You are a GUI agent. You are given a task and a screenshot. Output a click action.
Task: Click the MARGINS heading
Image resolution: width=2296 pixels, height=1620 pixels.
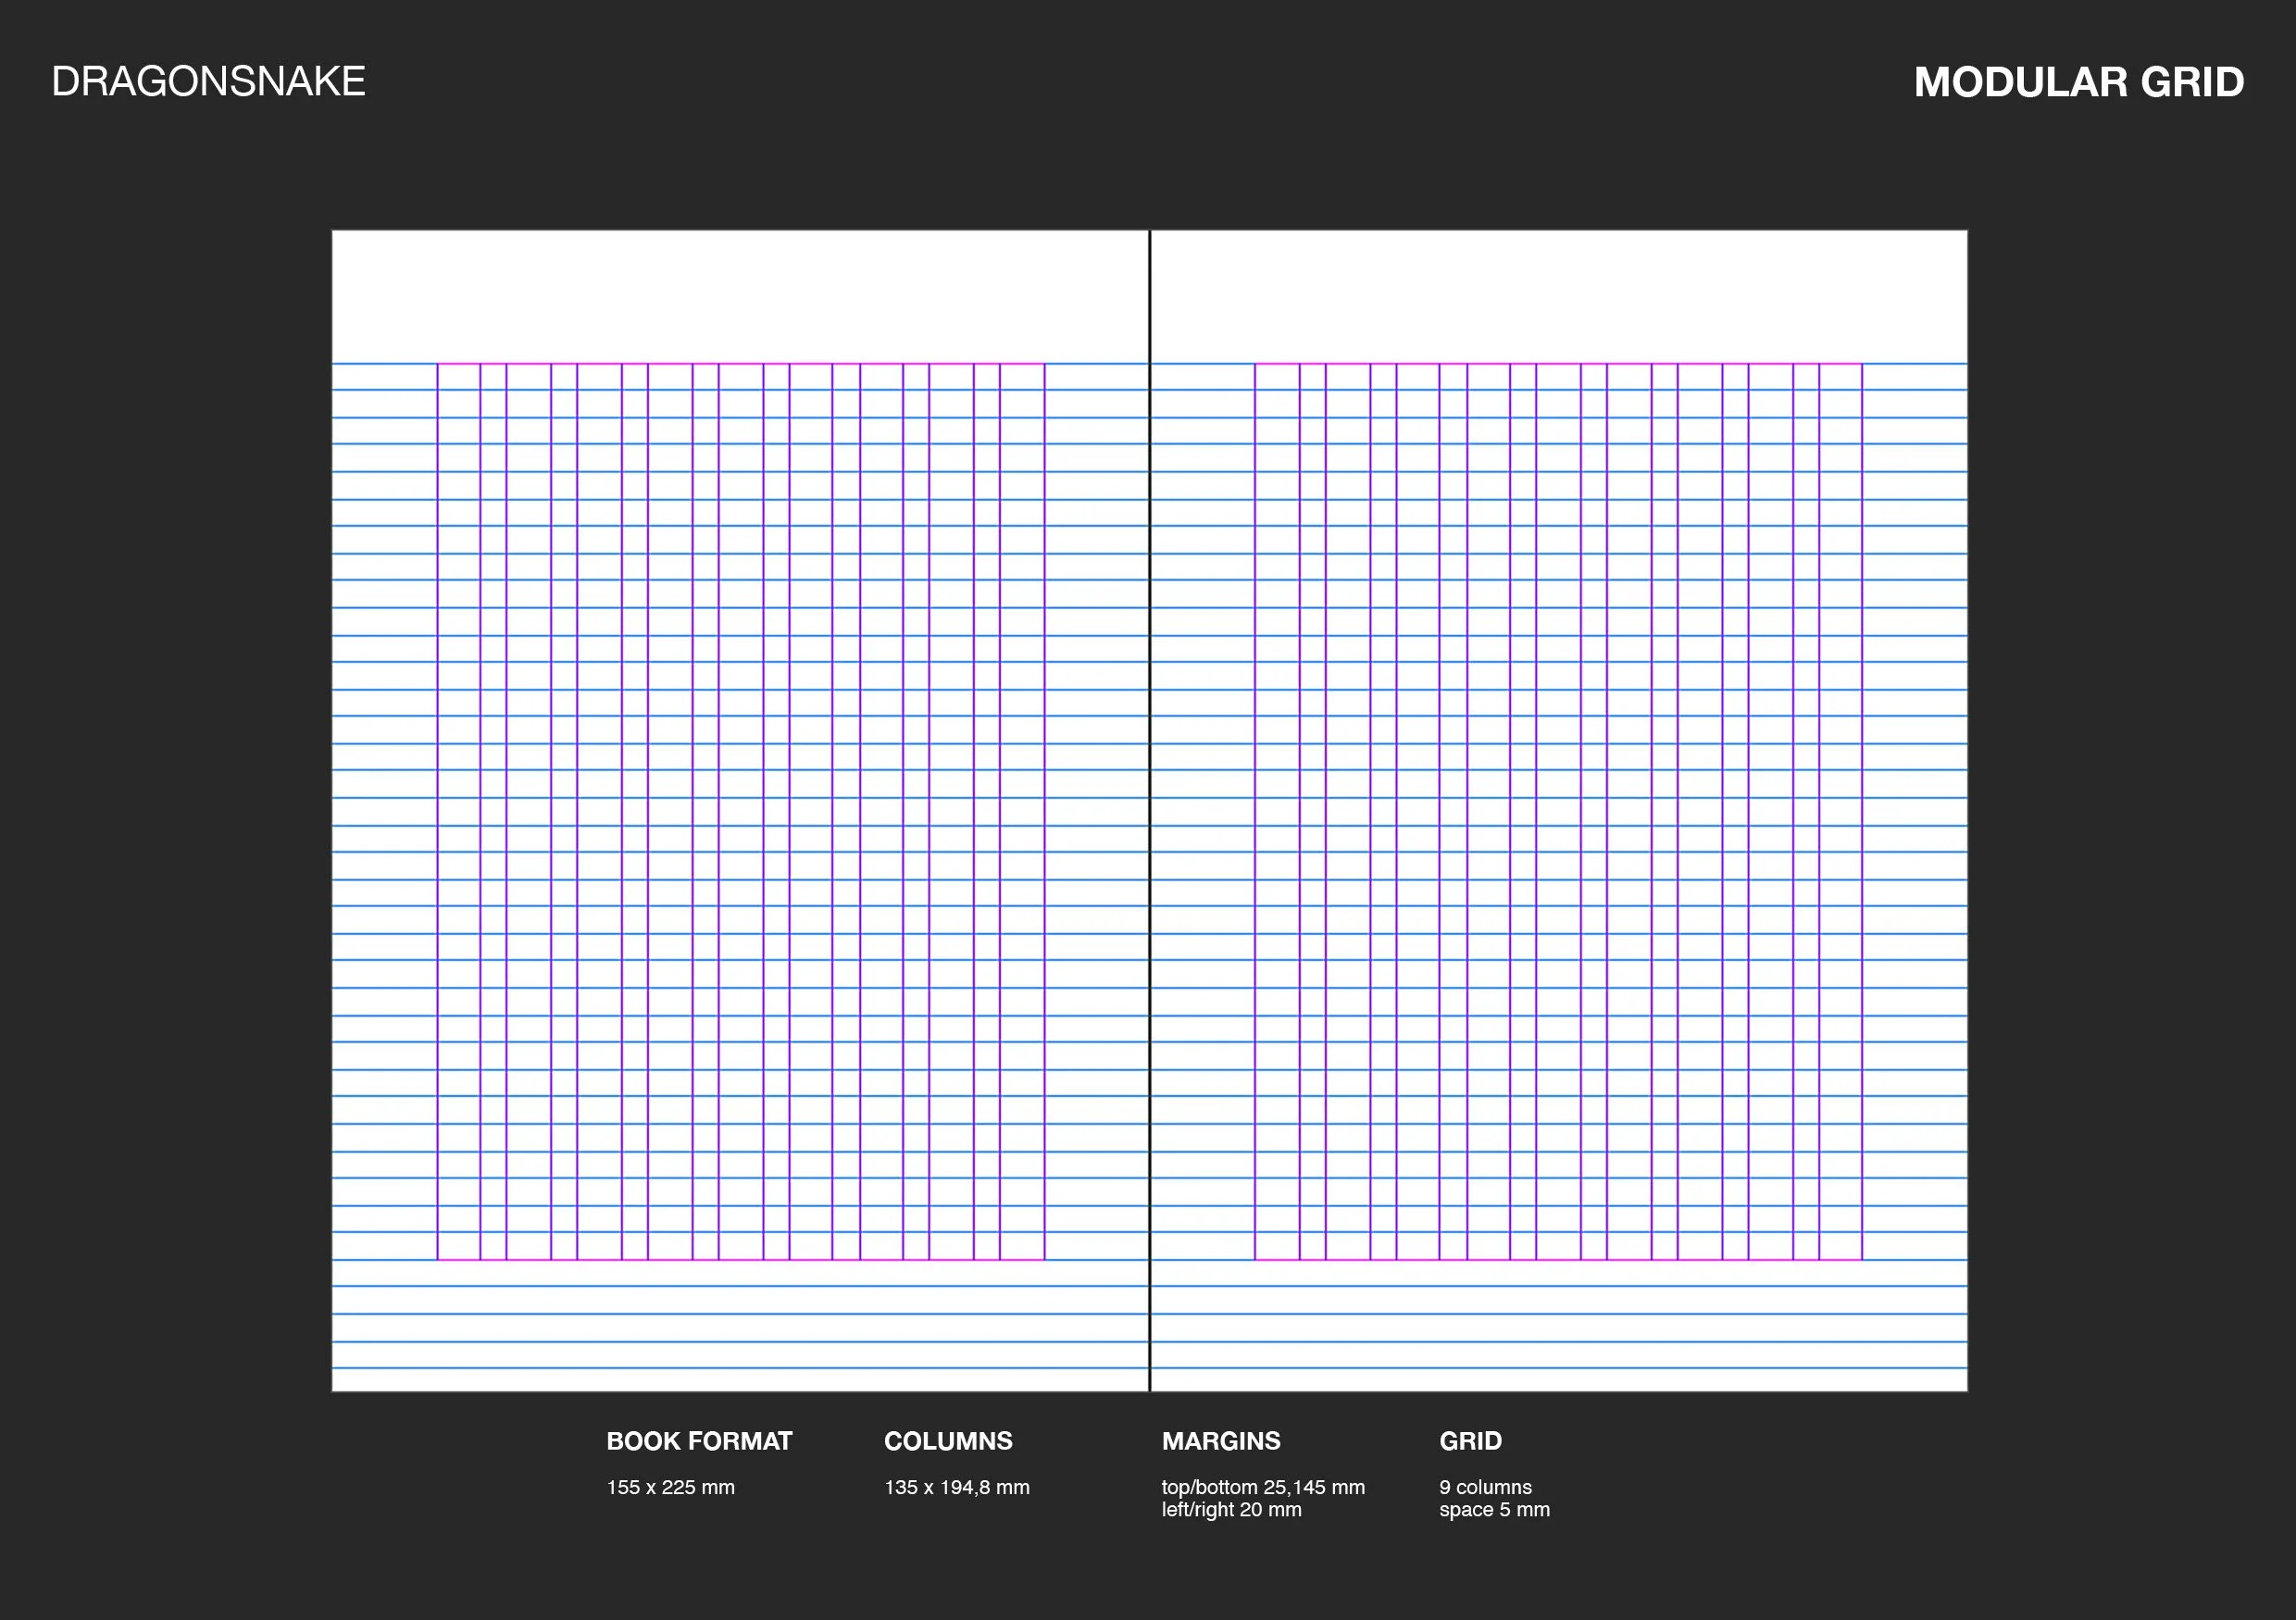coord(1220,1441)
